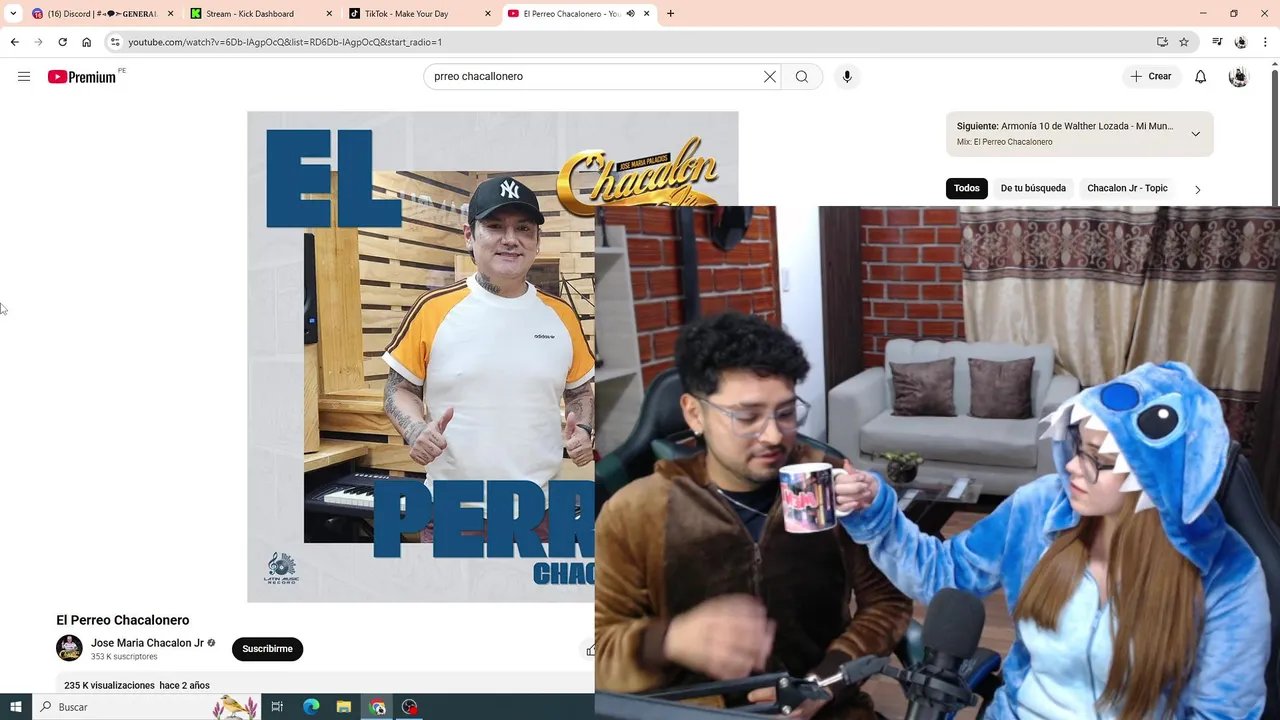Subscribe with the Suscribirme button

pyautogui.click(x=267, y=649)
